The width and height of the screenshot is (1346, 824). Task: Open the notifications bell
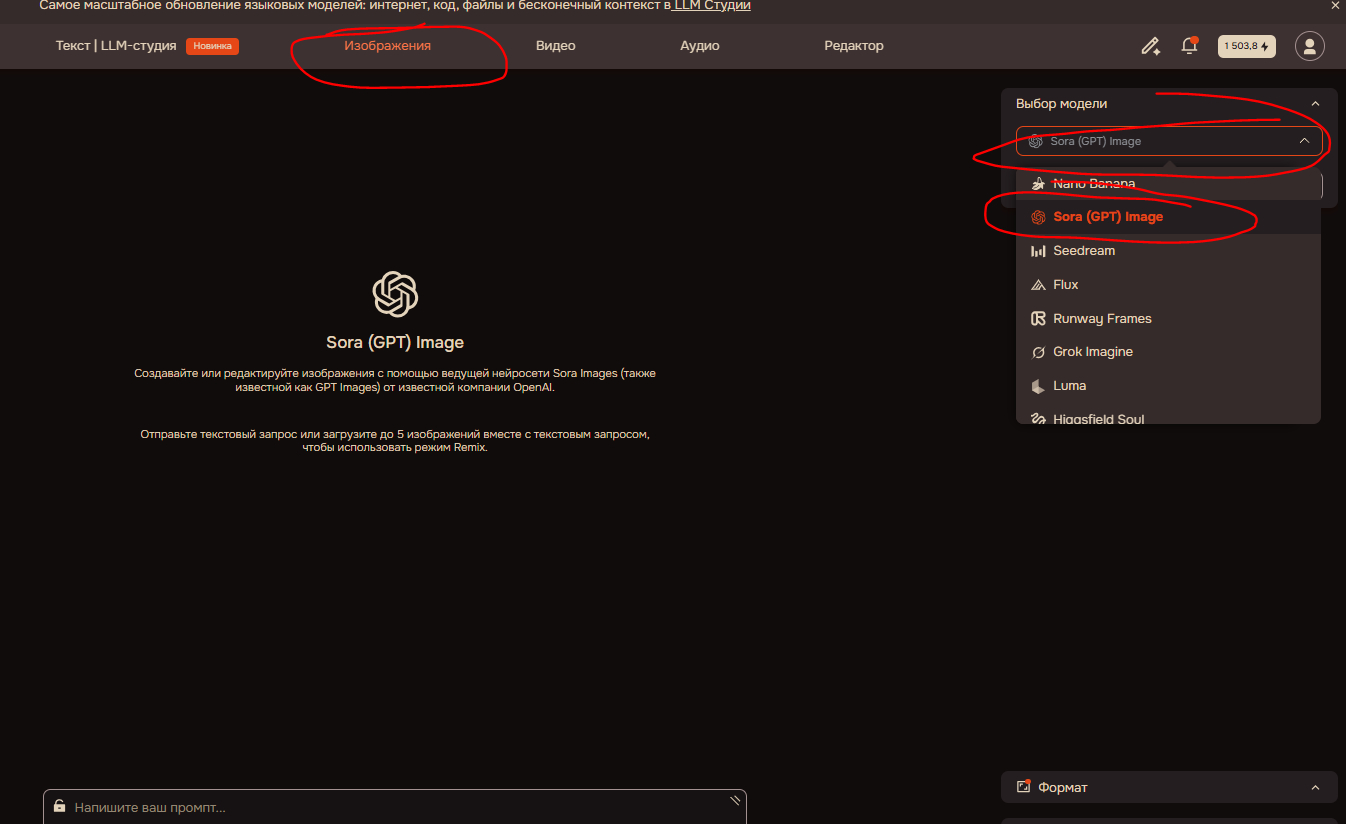coord(1189,46)
